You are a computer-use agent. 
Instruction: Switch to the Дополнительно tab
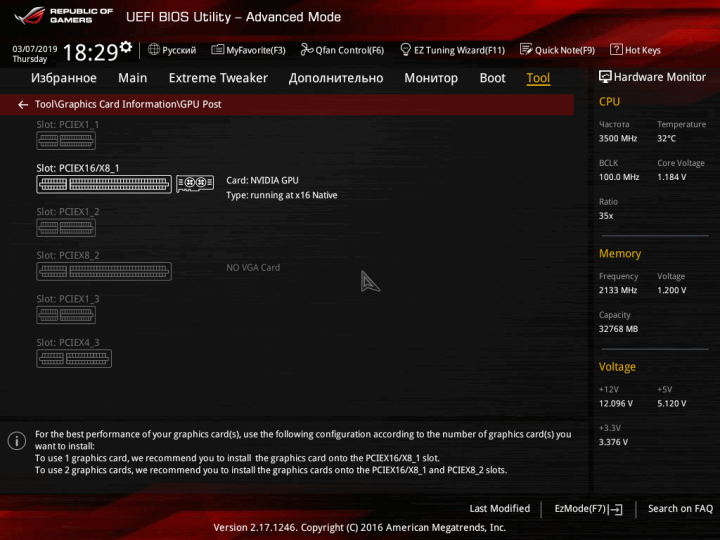pos(336,78)
